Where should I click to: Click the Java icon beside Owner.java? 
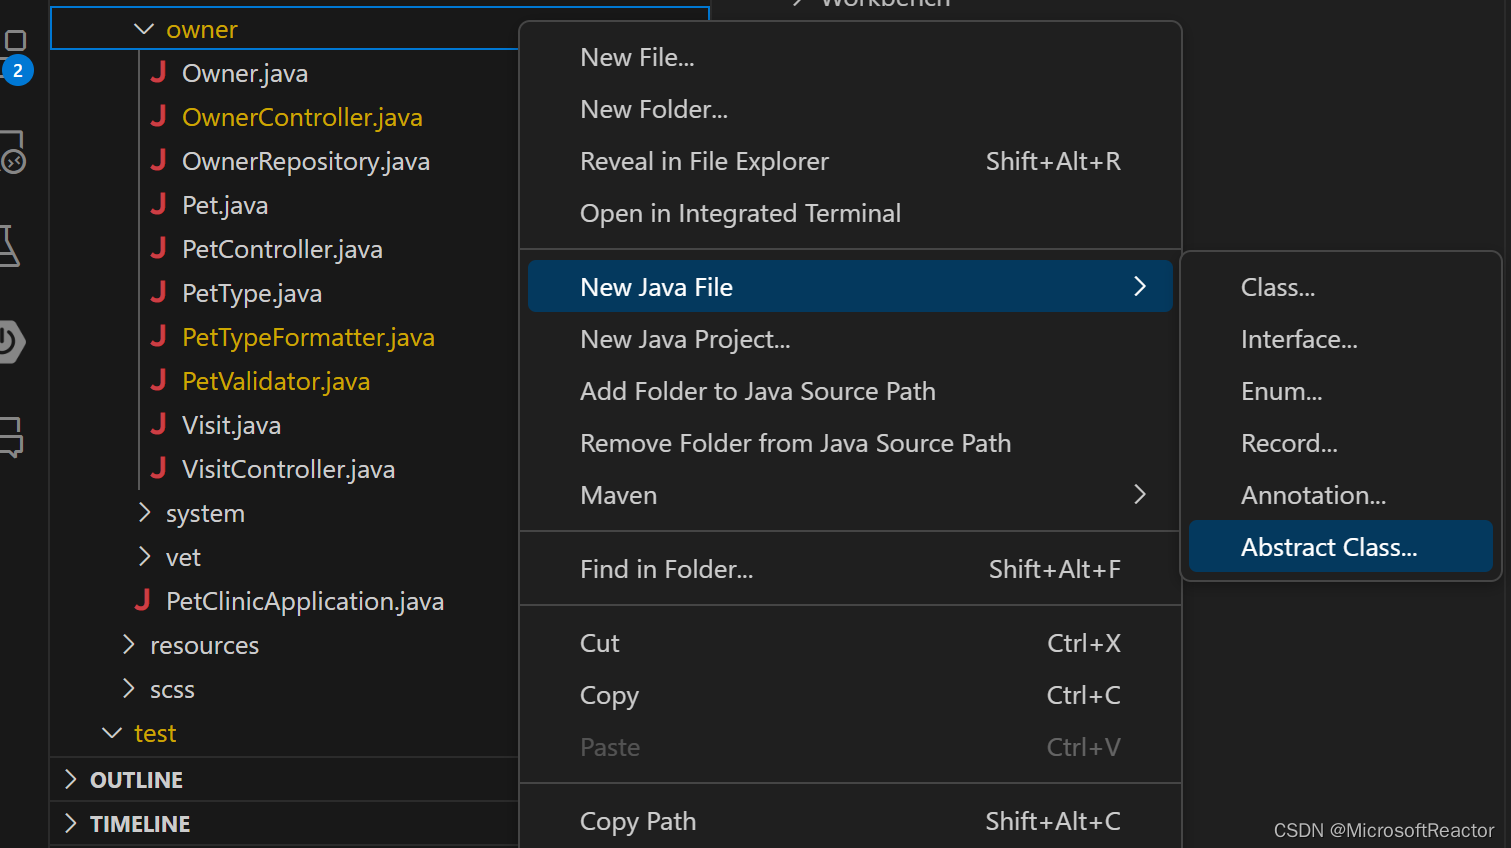point(158,73)
